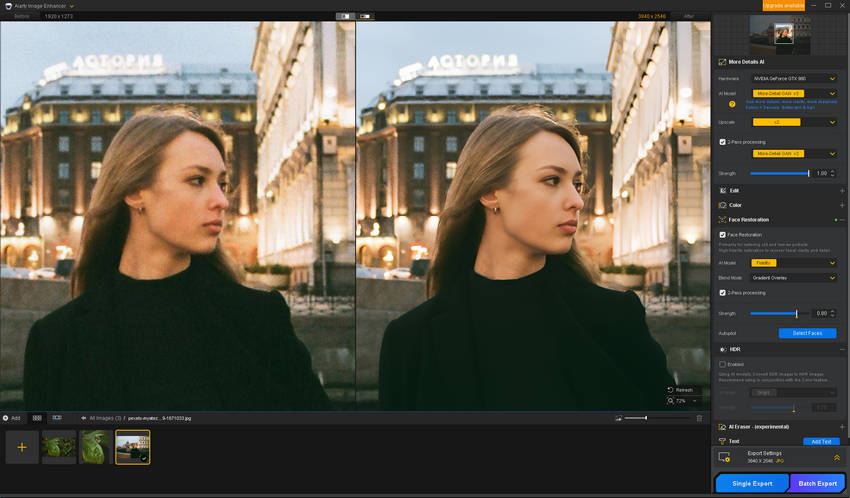Click the Refresh preview icon
This screenshot has height=498, width=850.
671,390
